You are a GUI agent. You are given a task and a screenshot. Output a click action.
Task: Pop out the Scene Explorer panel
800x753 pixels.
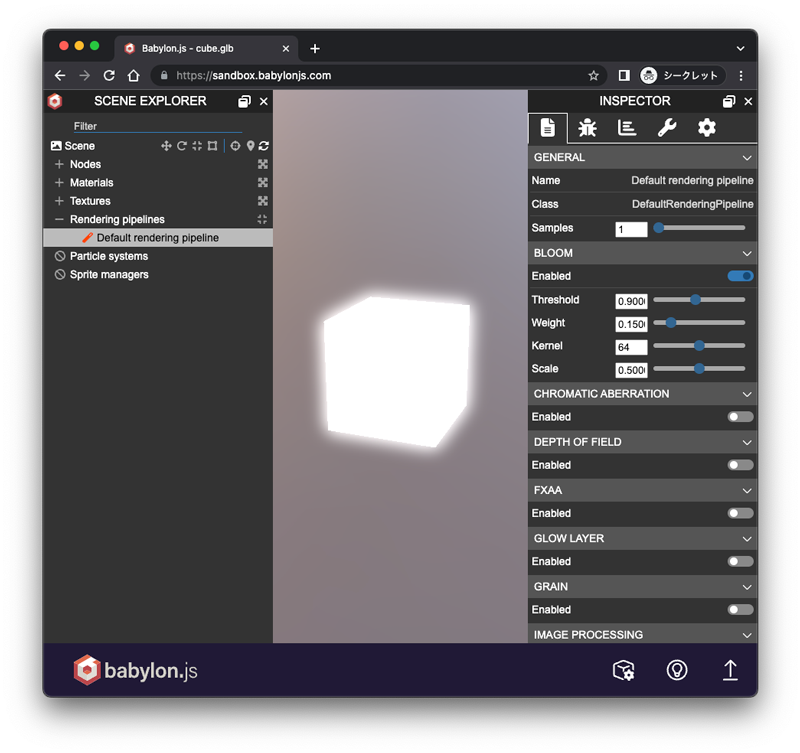tap(244, 102)
